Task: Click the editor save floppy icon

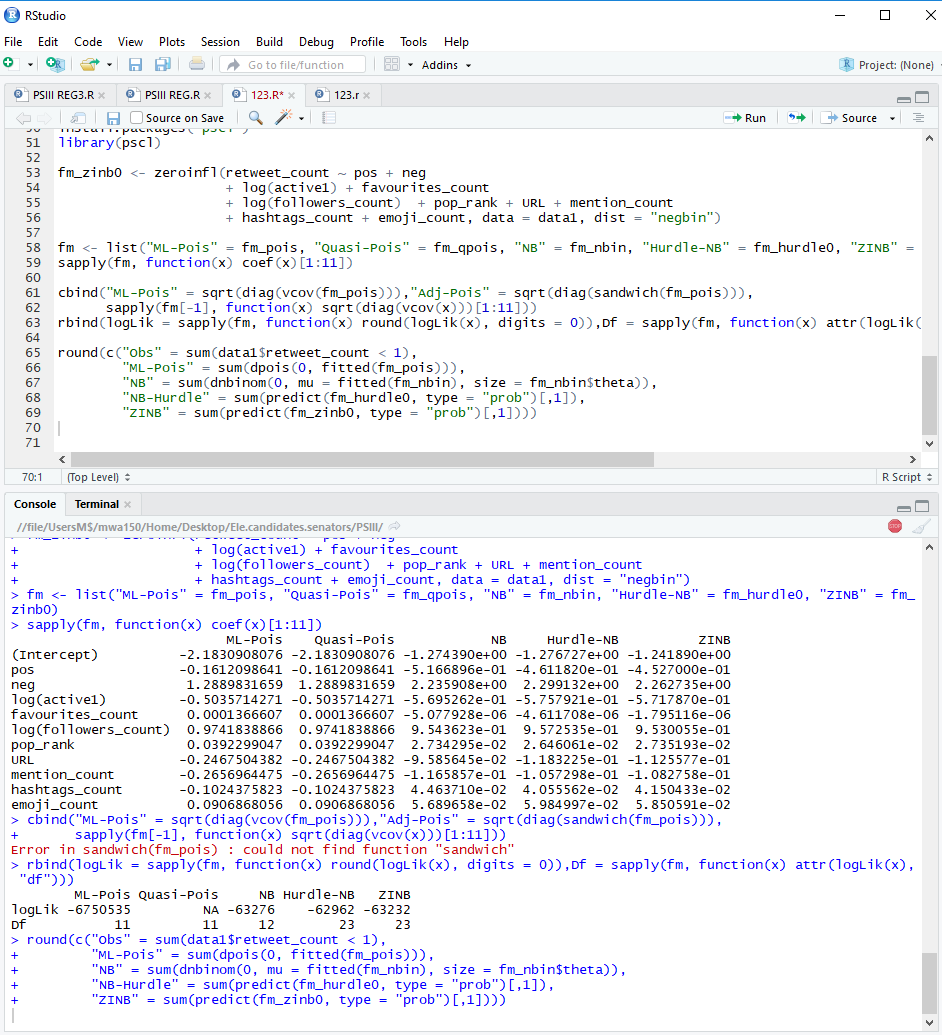Action: click(114, 118)
